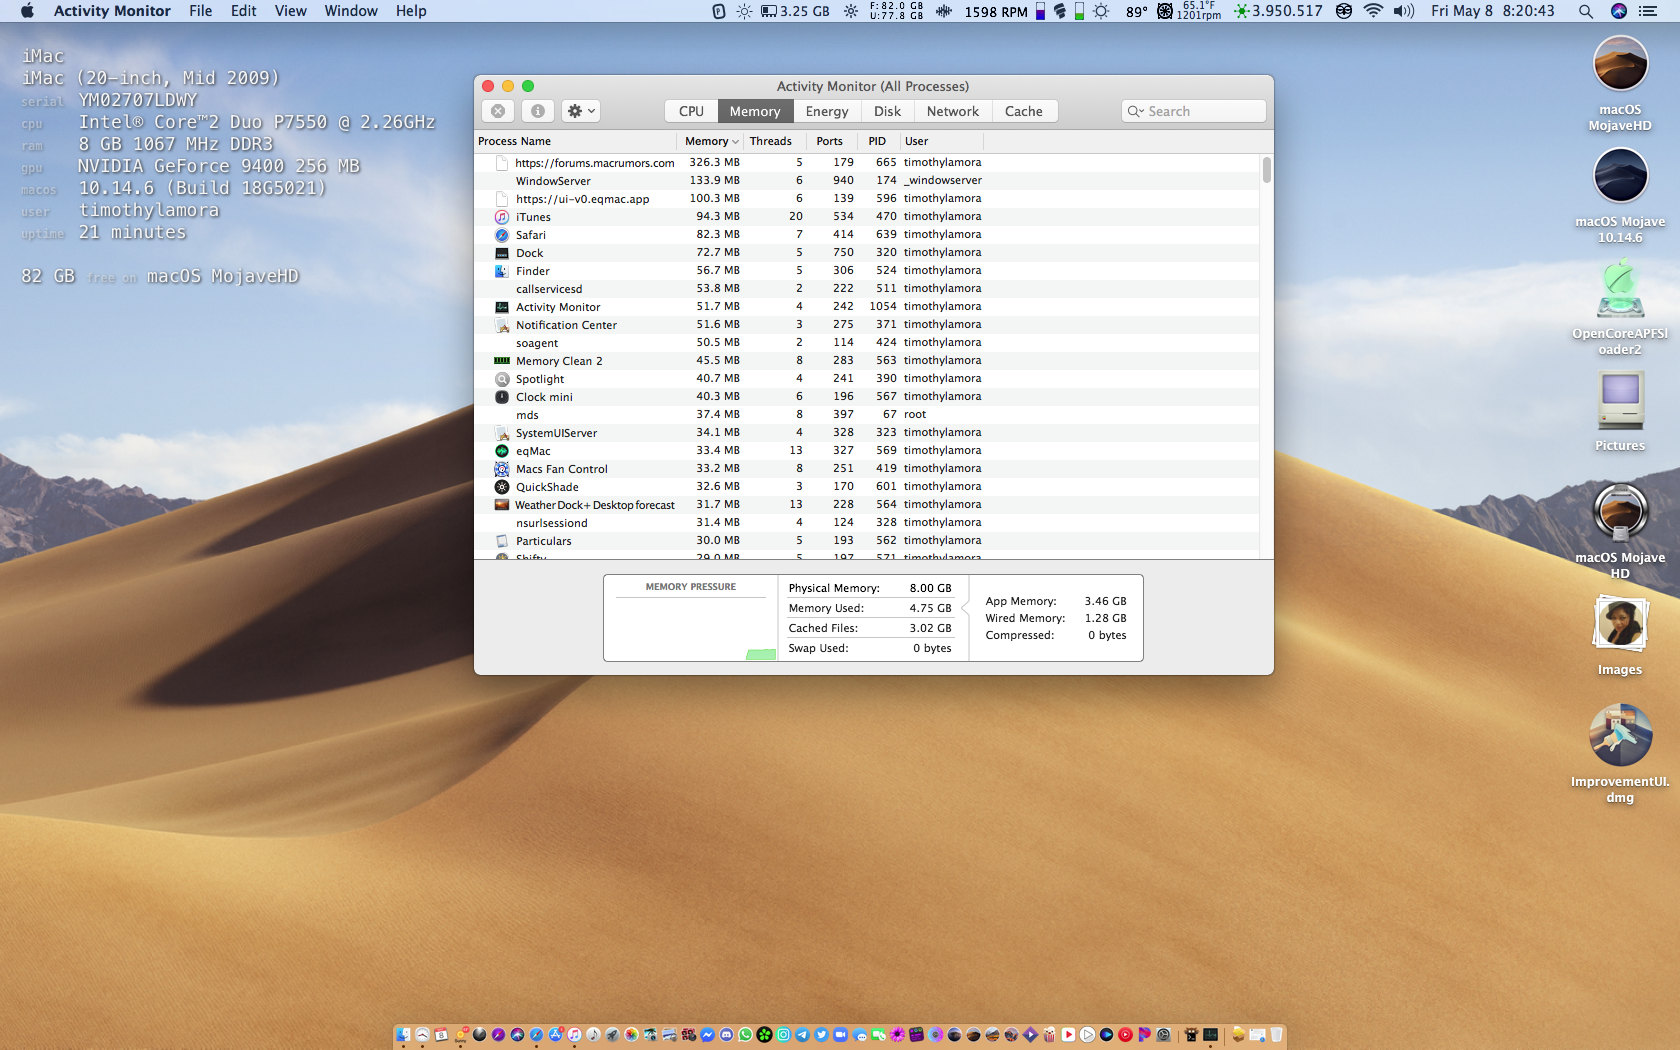Open Discord from the Dock
Viewport: 1680px width, 1050px height.
726,1035
